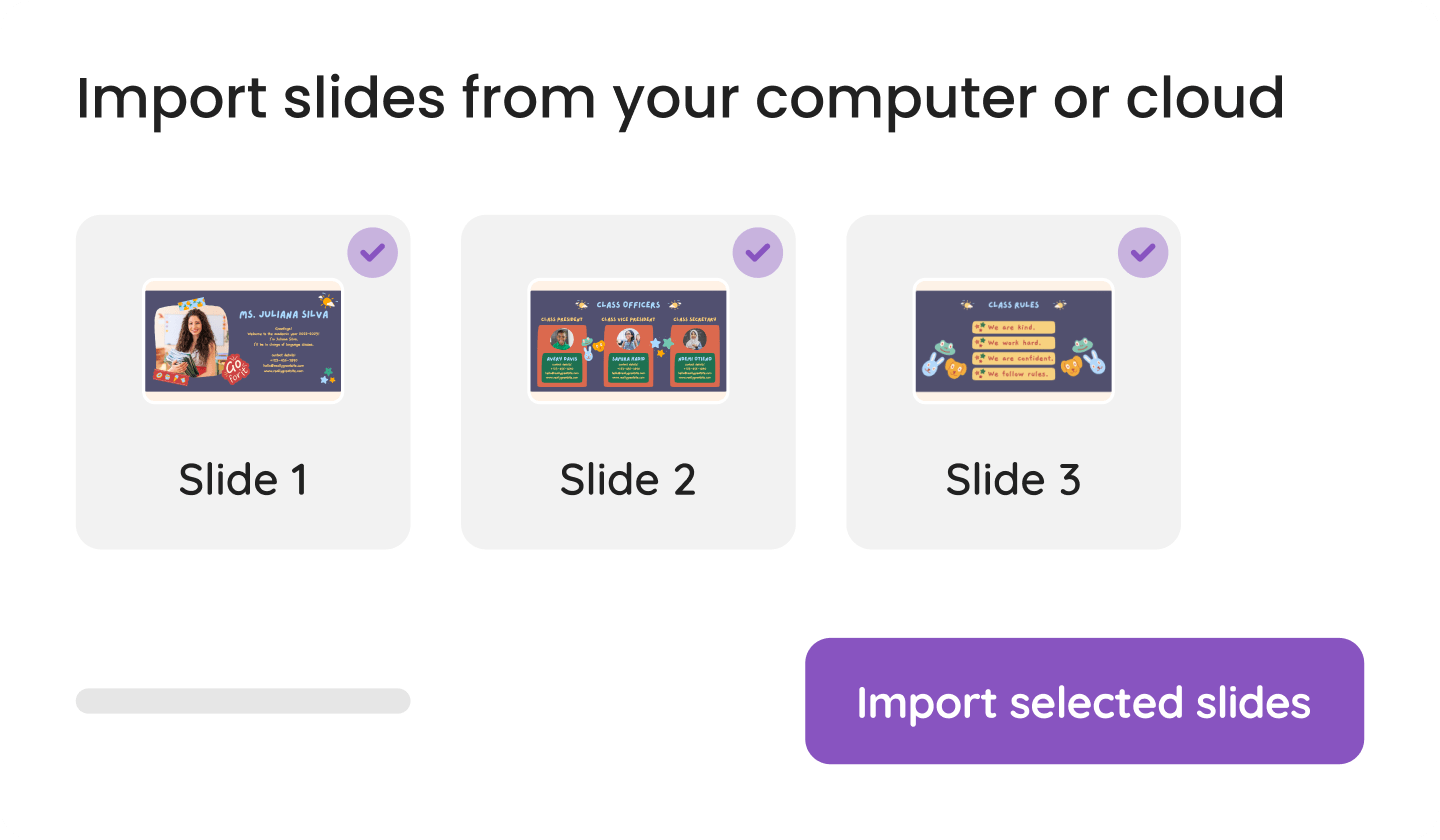This screenshot has height=840, width=1440.
Task: Pick the Class Rules slide thumbnail
Action: [1013, 341]
